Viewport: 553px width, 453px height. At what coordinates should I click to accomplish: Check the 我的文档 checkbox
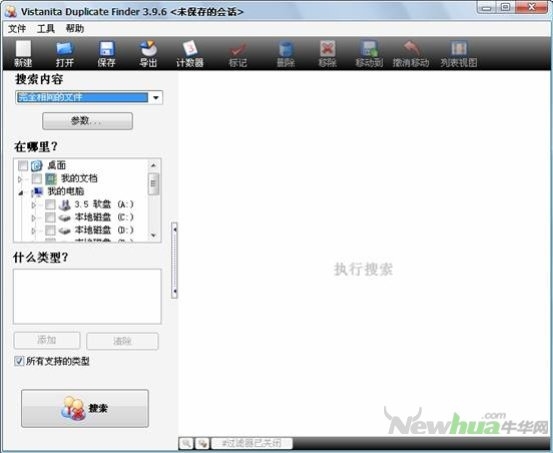37,179
